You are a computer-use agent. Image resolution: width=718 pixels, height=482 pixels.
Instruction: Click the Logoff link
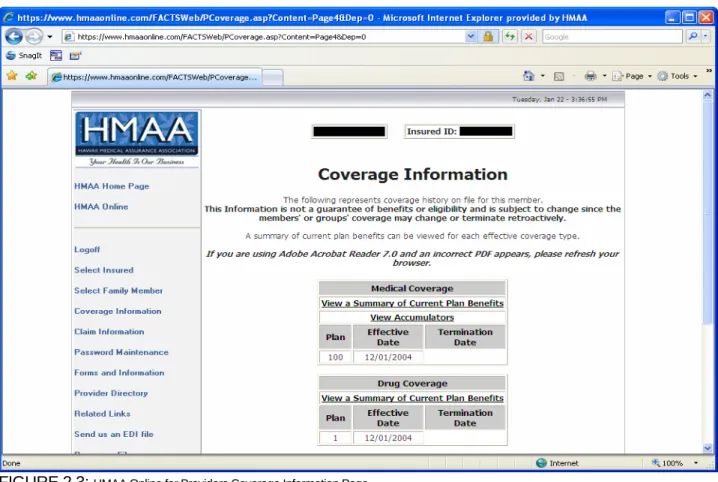87,249
